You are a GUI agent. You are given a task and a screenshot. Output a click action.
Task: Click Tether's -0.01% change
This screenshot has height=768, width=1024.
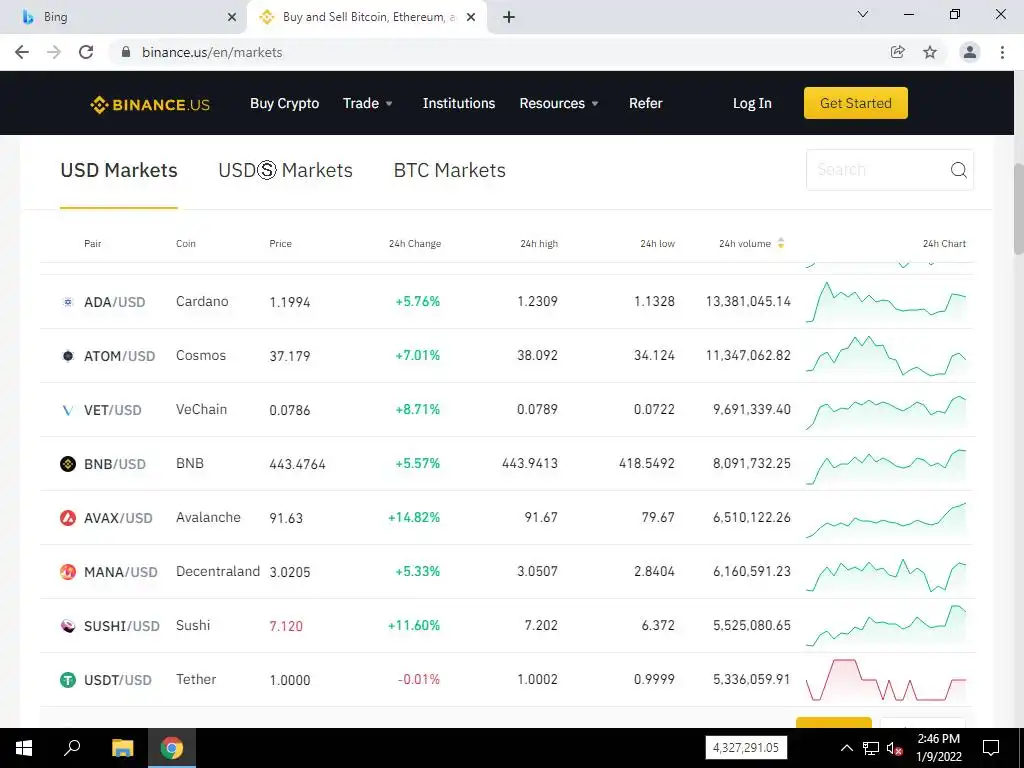pos(419,679)
